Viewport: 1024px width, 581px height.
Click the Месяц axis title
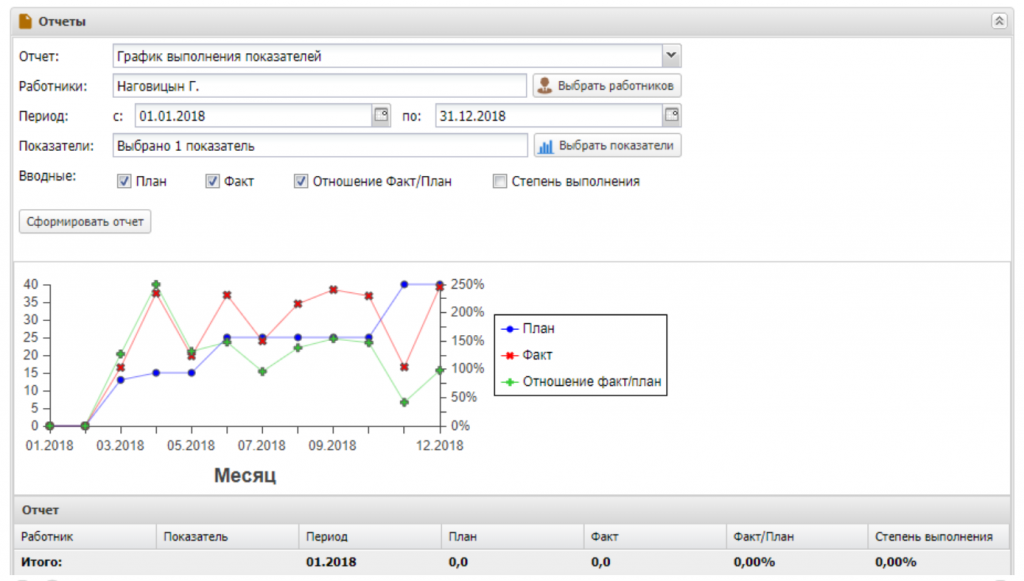[245, 475]
